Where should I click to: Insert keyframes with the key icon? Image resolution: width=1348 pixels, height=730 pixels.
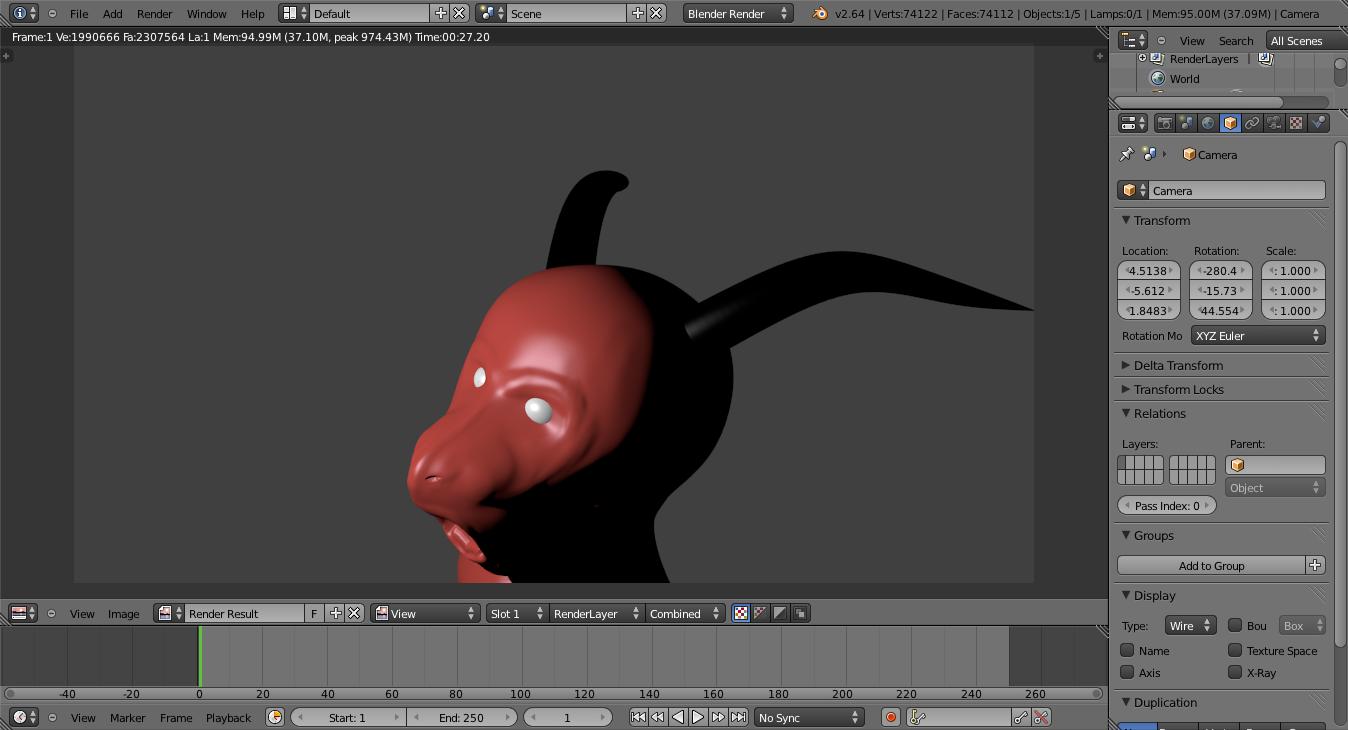pos(1021,717)
